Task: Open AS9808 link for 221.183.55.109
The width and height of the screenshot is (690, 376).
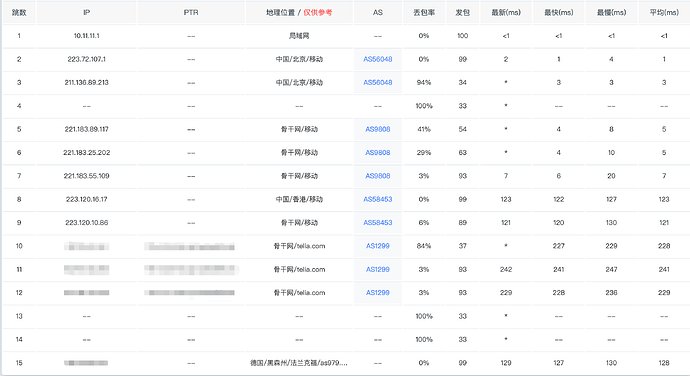Action: pos(378,176)
